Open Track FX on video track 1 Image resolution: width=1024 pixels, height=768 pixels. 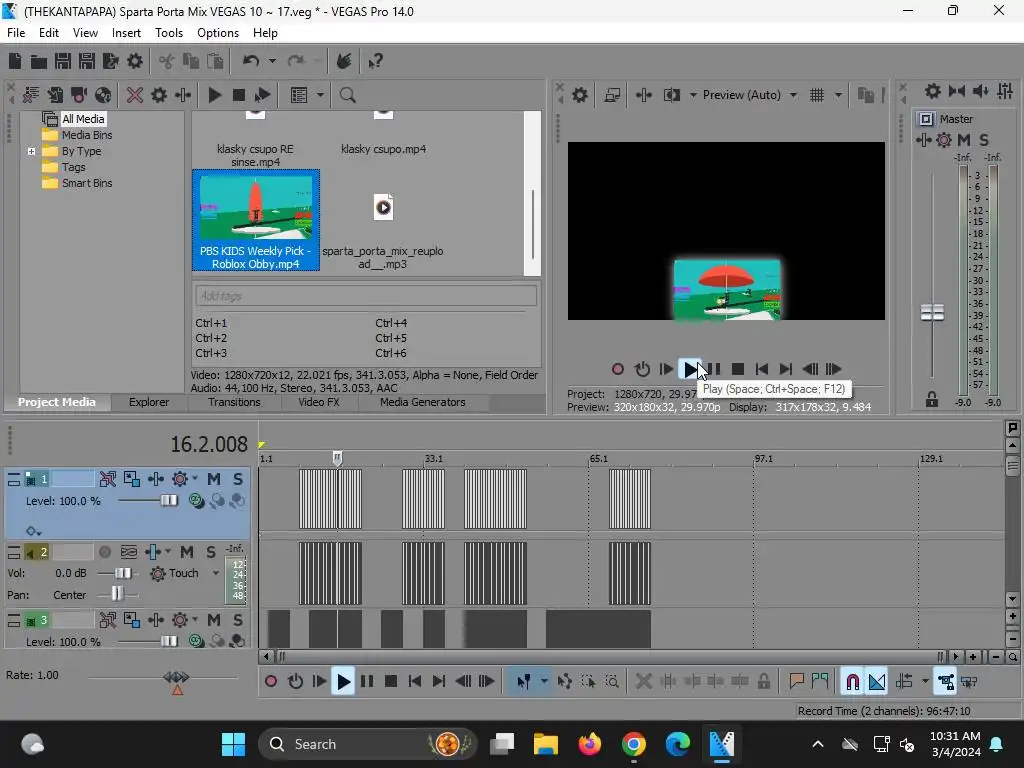click(x=180, y=479)
